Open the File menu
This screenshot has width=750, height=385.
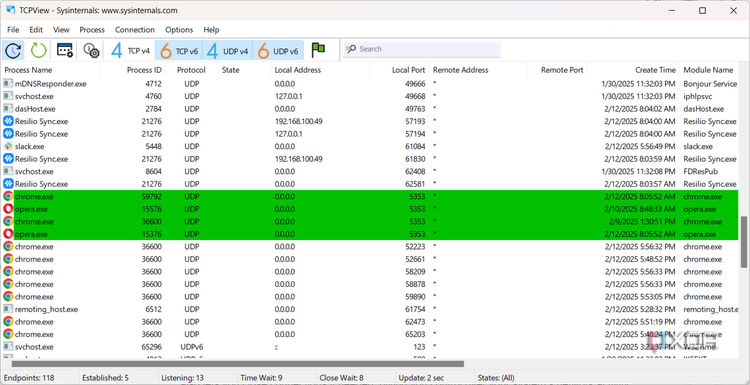pos(13,30)
